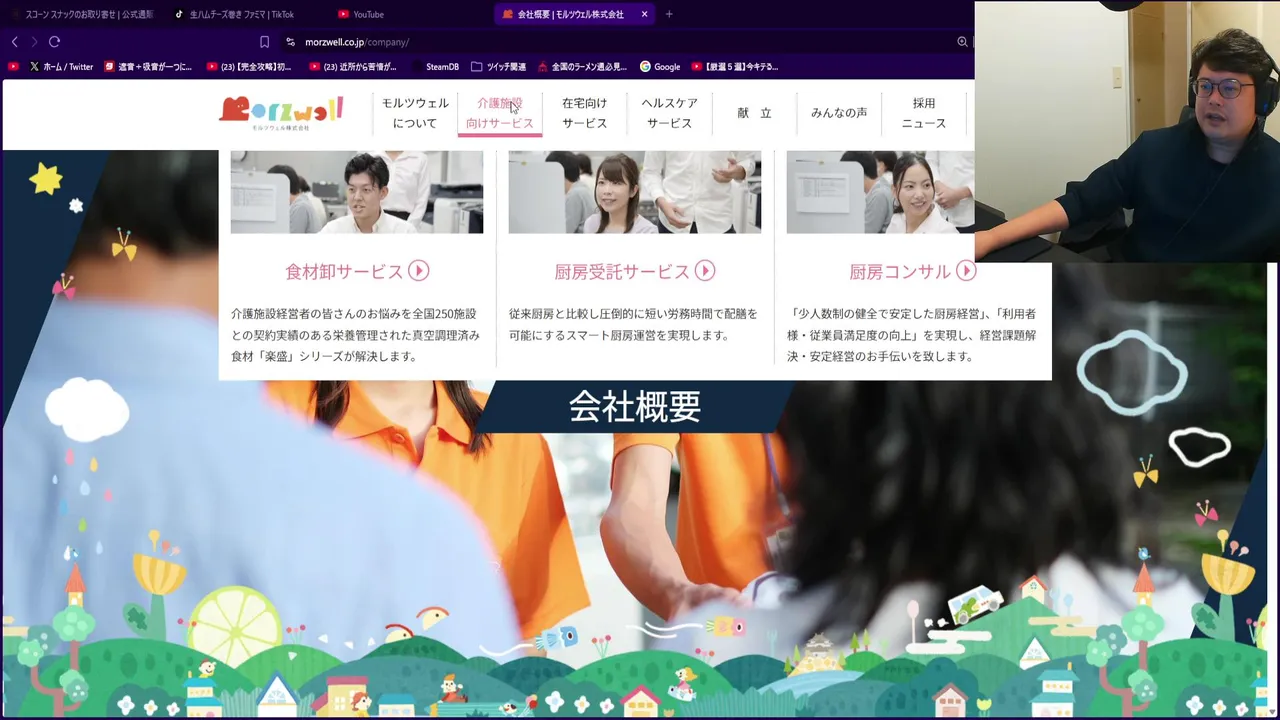Image resolution: width=1280 pixels, height=720 pixels.
Task: Click the arrow icon beside 厨房受託サービス
Action: pos(705,271)
